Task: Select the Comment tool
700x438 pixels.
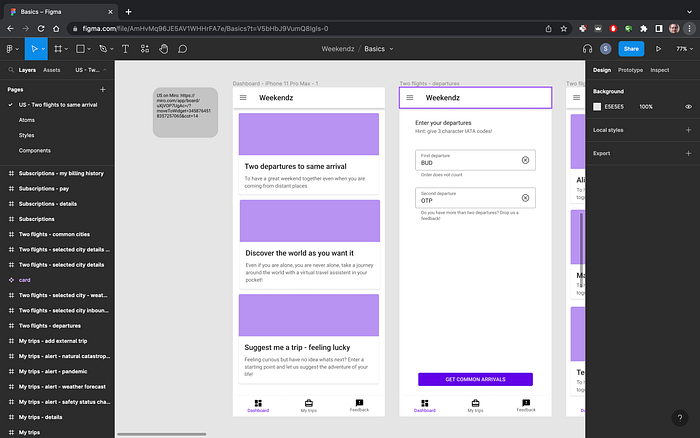Action: click(x=183, y=48)
